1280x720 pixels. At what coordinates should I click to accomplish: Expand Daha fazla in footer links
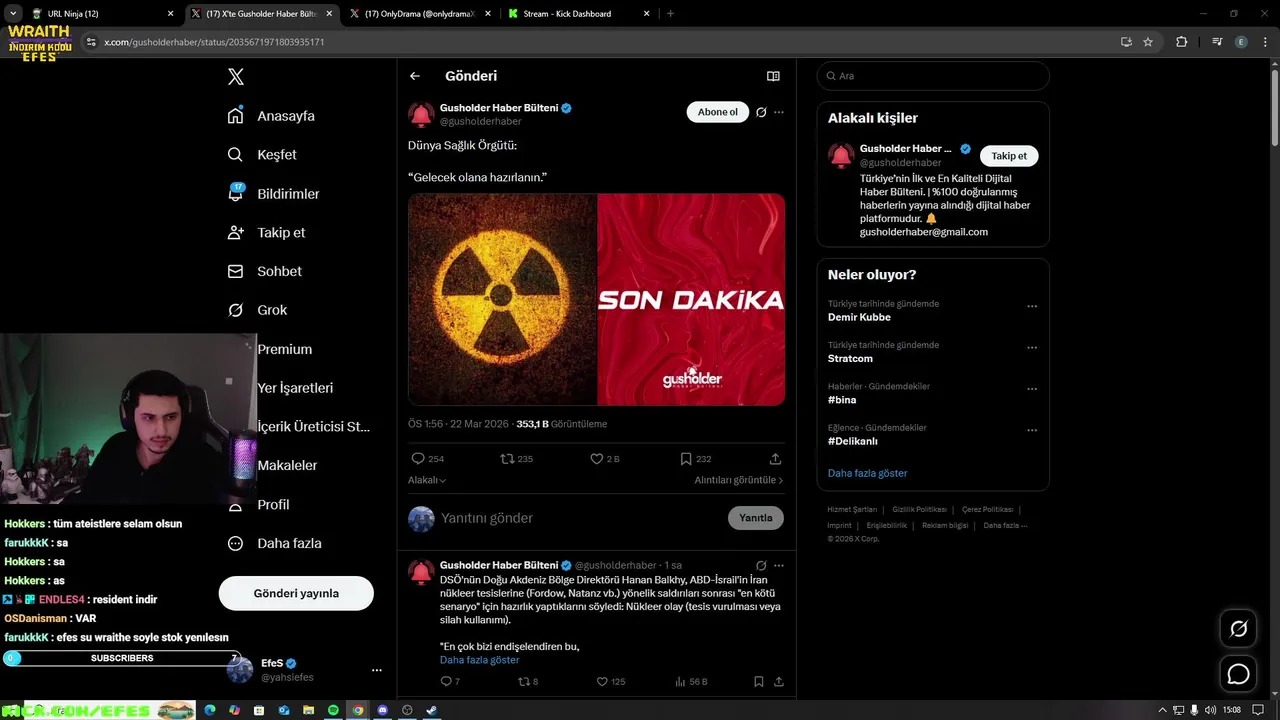pyautogui.click(x=1005, y=525)
